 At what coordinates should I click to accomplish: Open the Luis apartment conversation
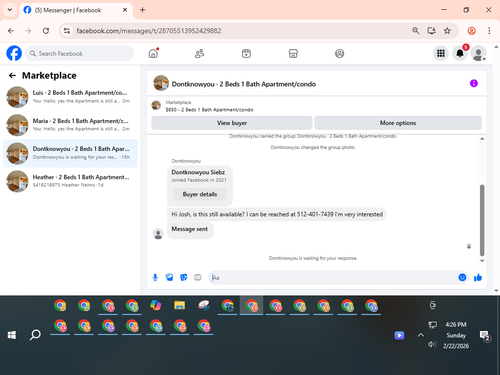tap(70, 97)
